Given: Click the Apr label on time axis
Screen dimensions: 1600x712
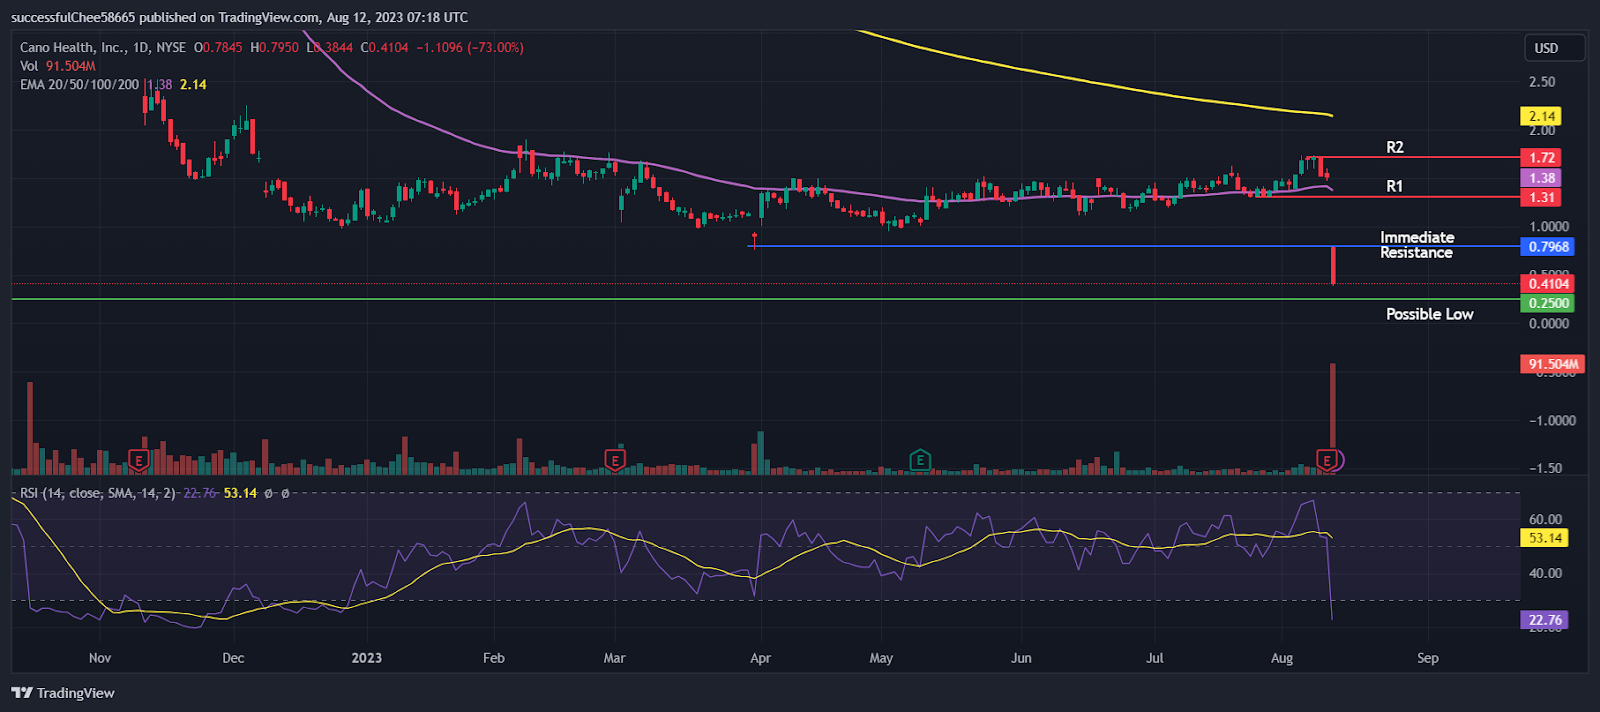Looking at the screenshot, I should point(760,658).
